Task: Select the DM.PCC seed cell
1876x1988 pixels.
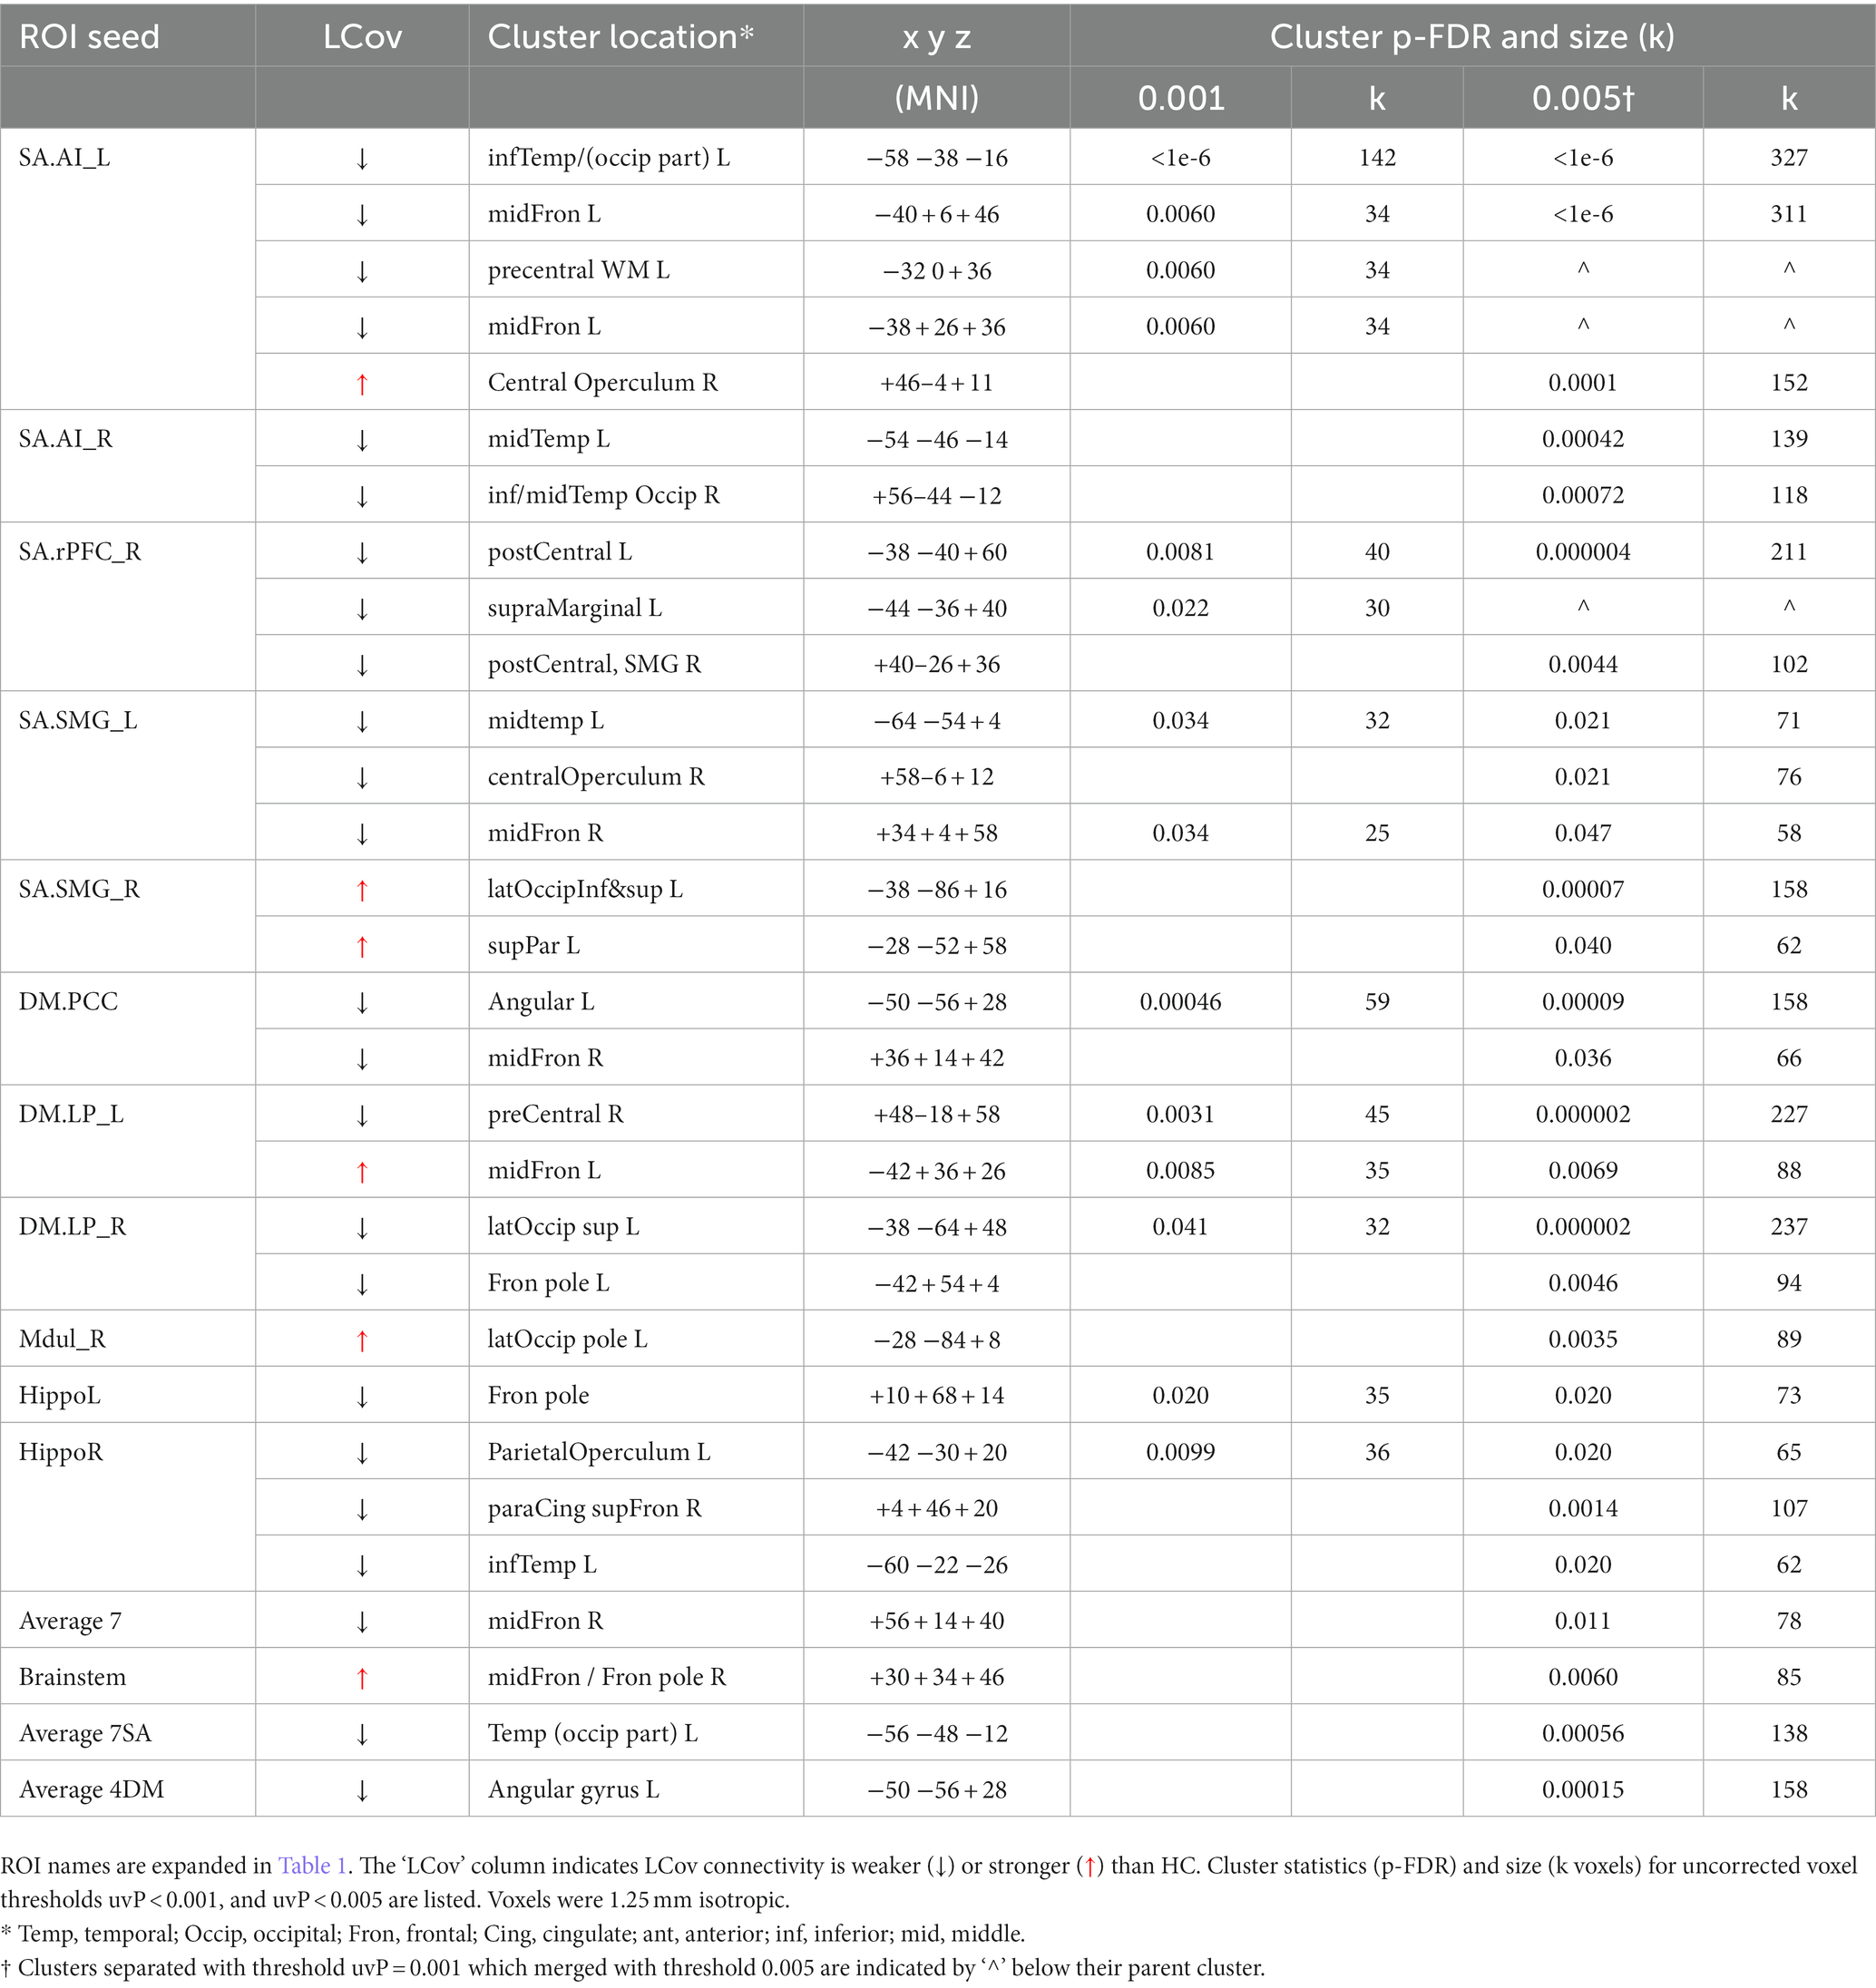Action: (x=68, y=1002)
